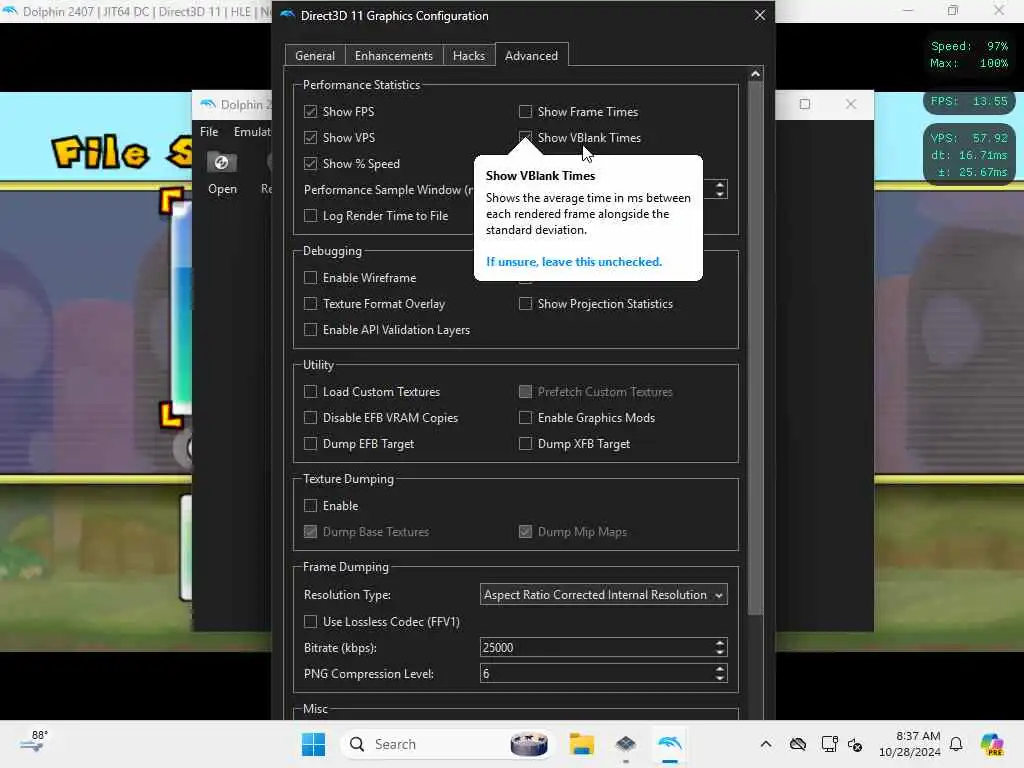Click the dialog scrollbar up arrow
Viewport: 1024px width, 768px height.
pyautogui.click(x=756, y=74)
